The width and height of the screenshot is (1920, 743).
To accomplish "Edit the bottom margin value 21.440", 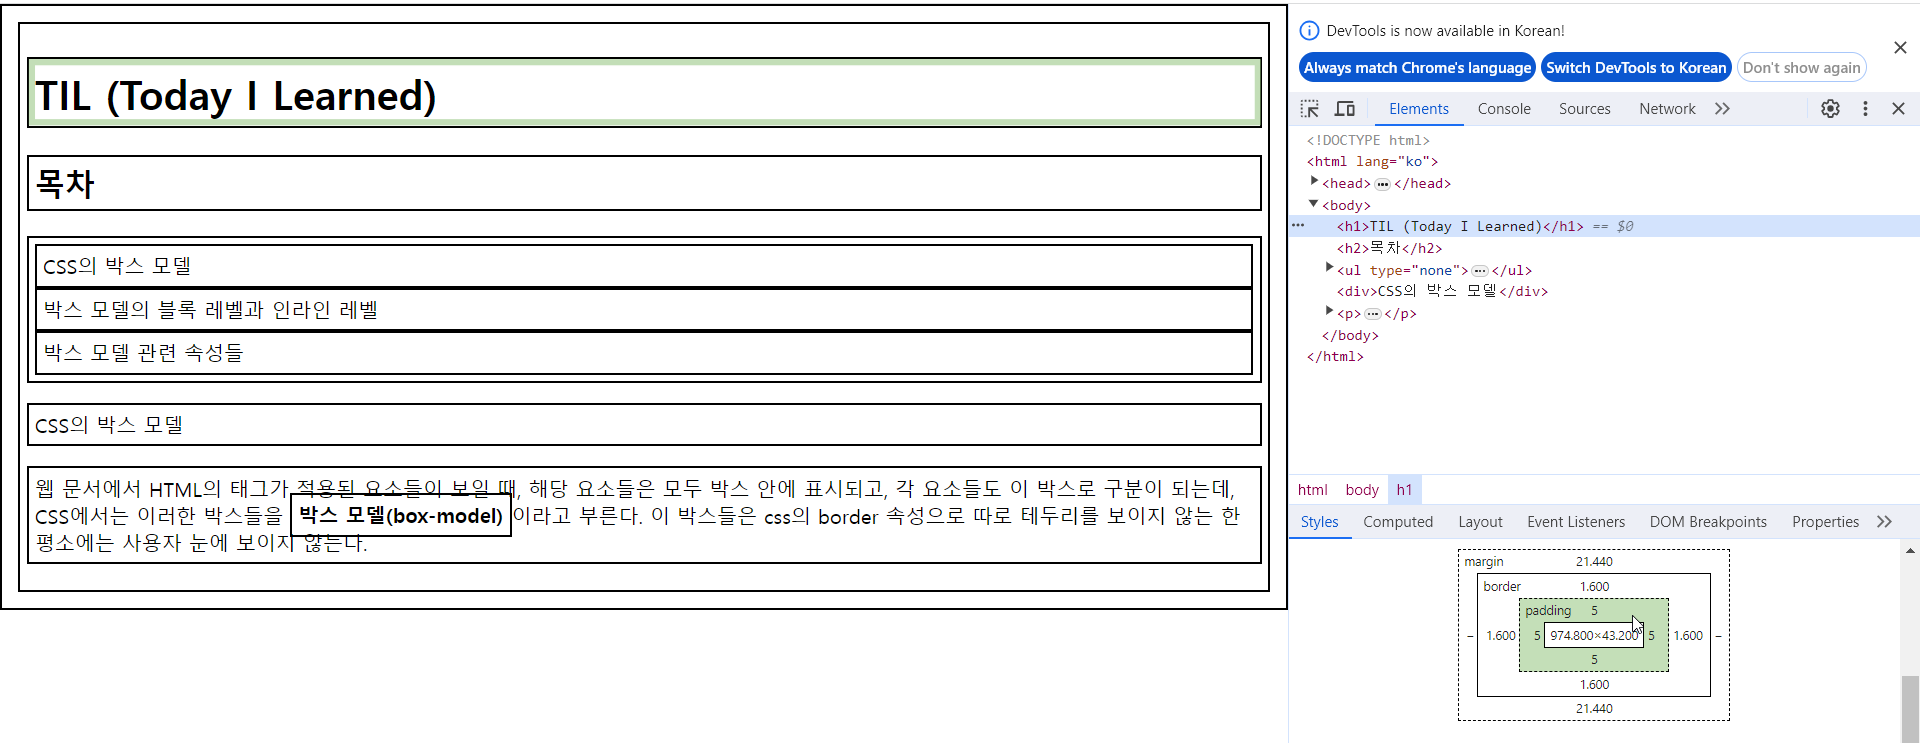I will 1594,708.
